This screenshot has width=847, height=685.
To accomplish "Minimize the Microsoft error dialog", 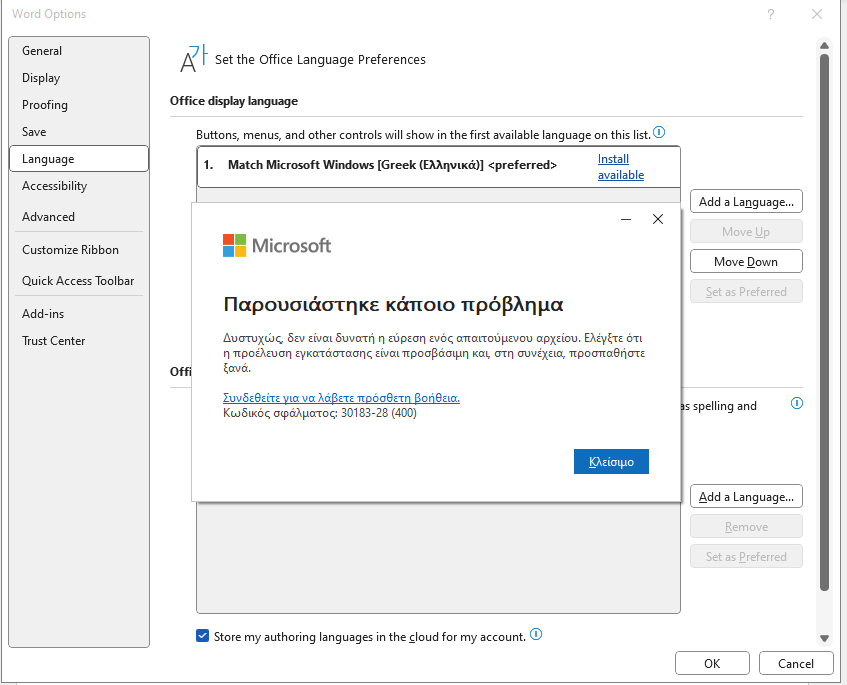I will [626, 219].
